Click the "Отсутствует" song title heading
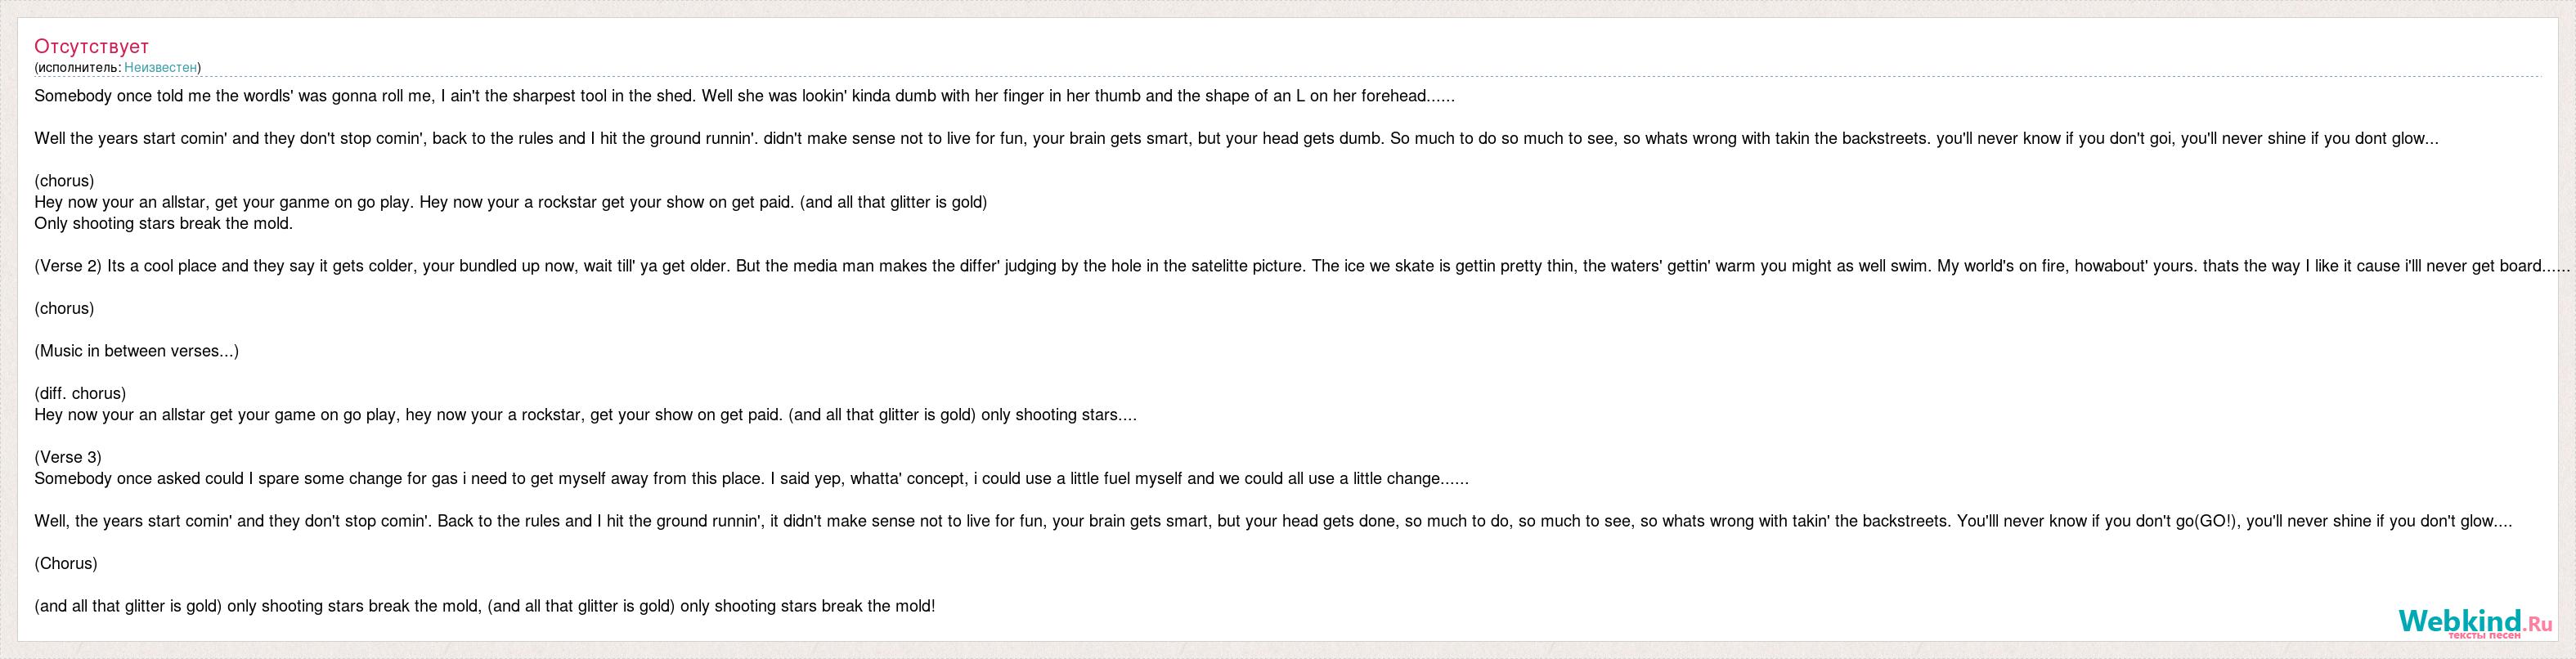 point(91,46)
